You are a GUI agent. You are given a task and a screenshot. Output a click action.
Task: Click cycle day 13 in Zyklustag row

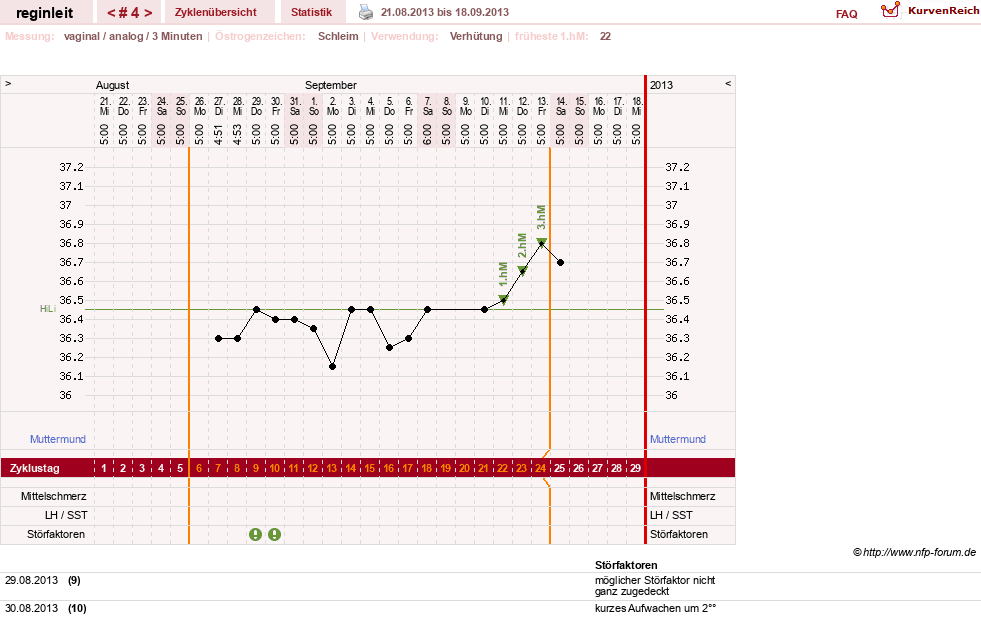coord(332,468)
